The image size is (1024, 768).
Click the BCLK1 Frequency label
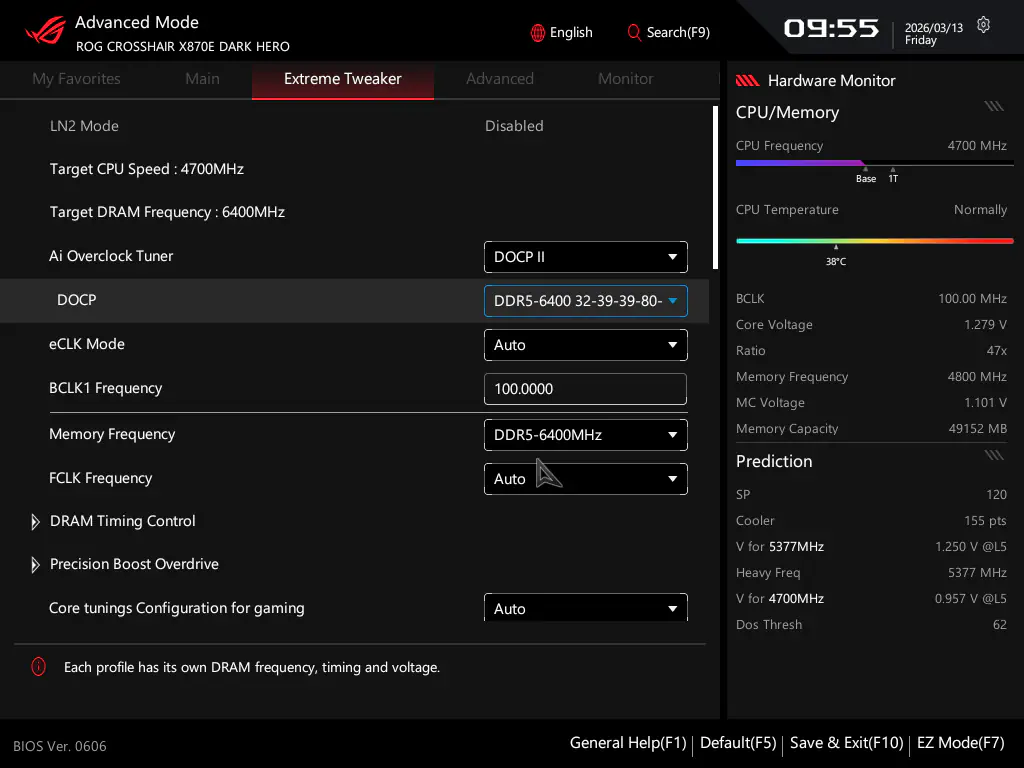tap(106, 388)
